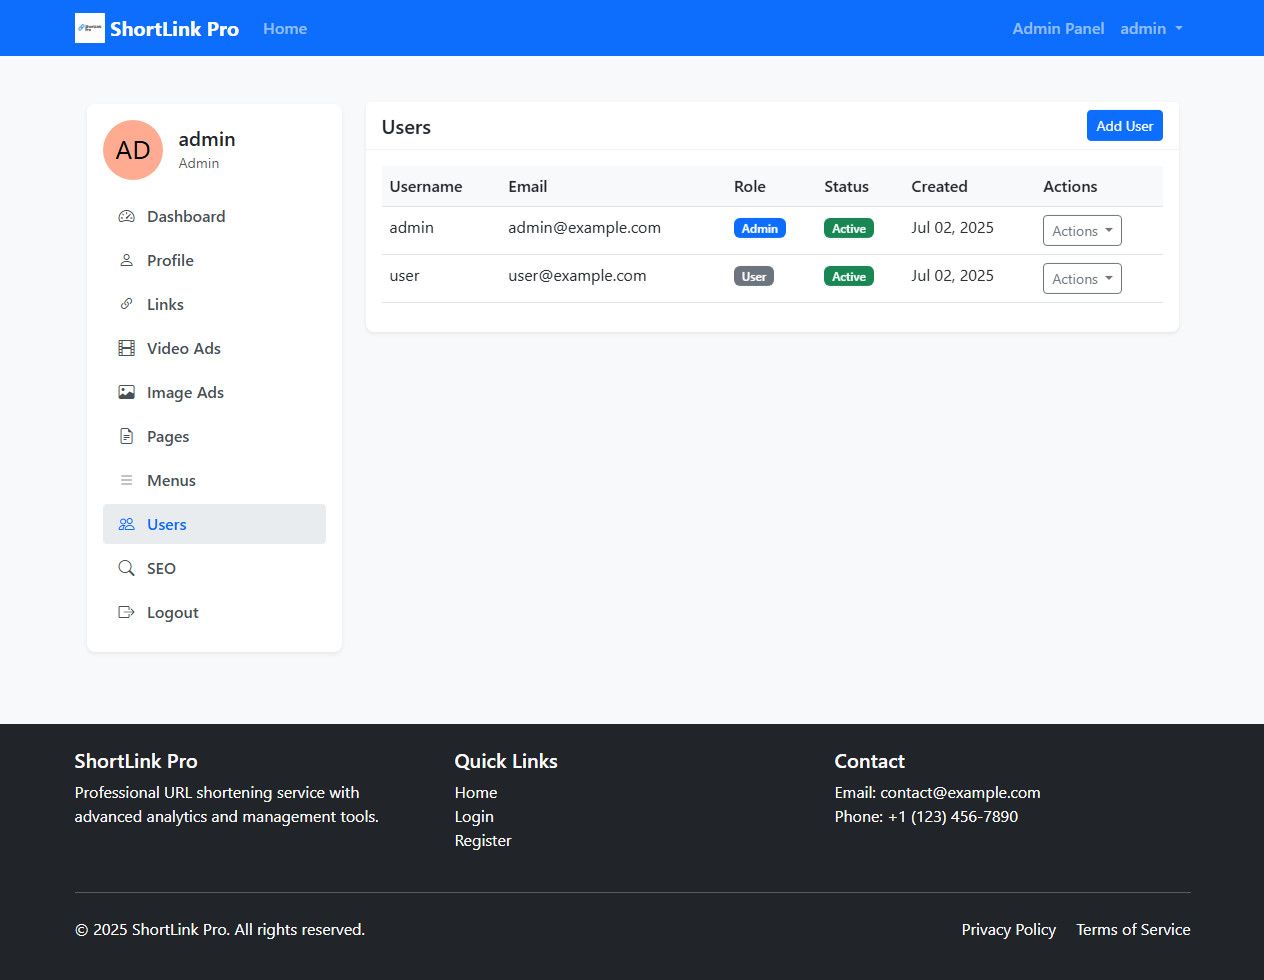
Task: Click ShortLink Pro brand text in navbar
Action: click(x=174, y=29)
